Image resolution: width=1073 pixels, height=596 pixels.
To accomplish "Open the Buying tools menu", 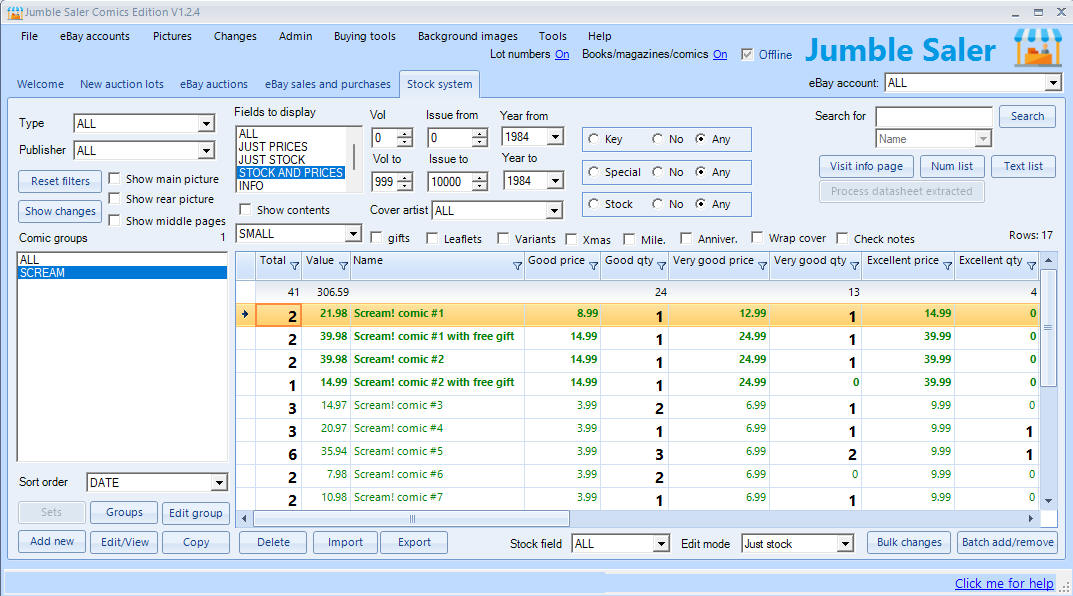I will [365, 36].
